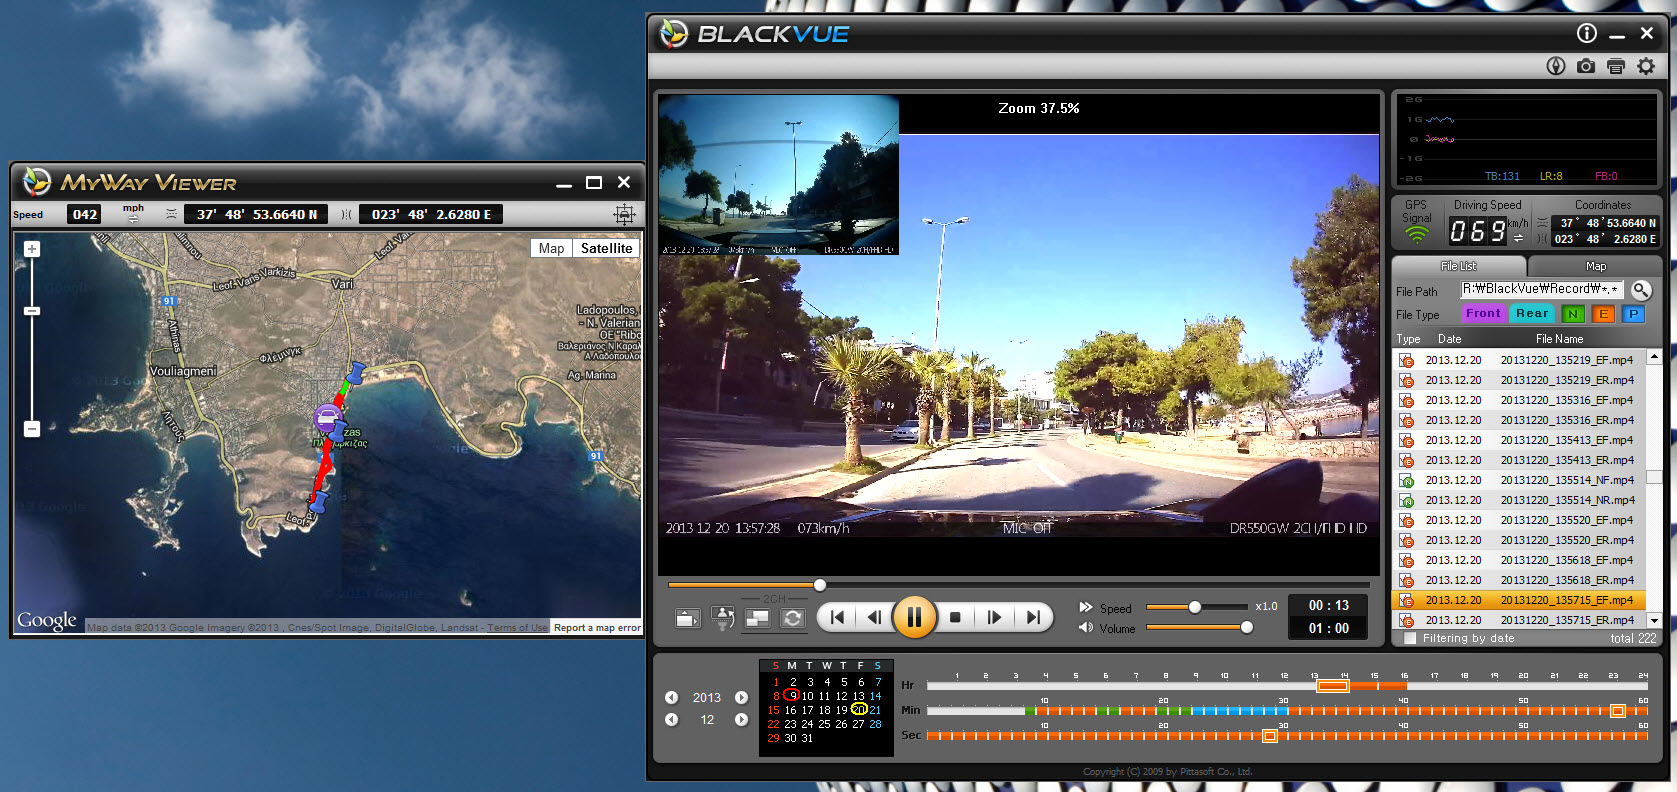
Task: Click Report a map error link
Action: [x=597, y=628]
